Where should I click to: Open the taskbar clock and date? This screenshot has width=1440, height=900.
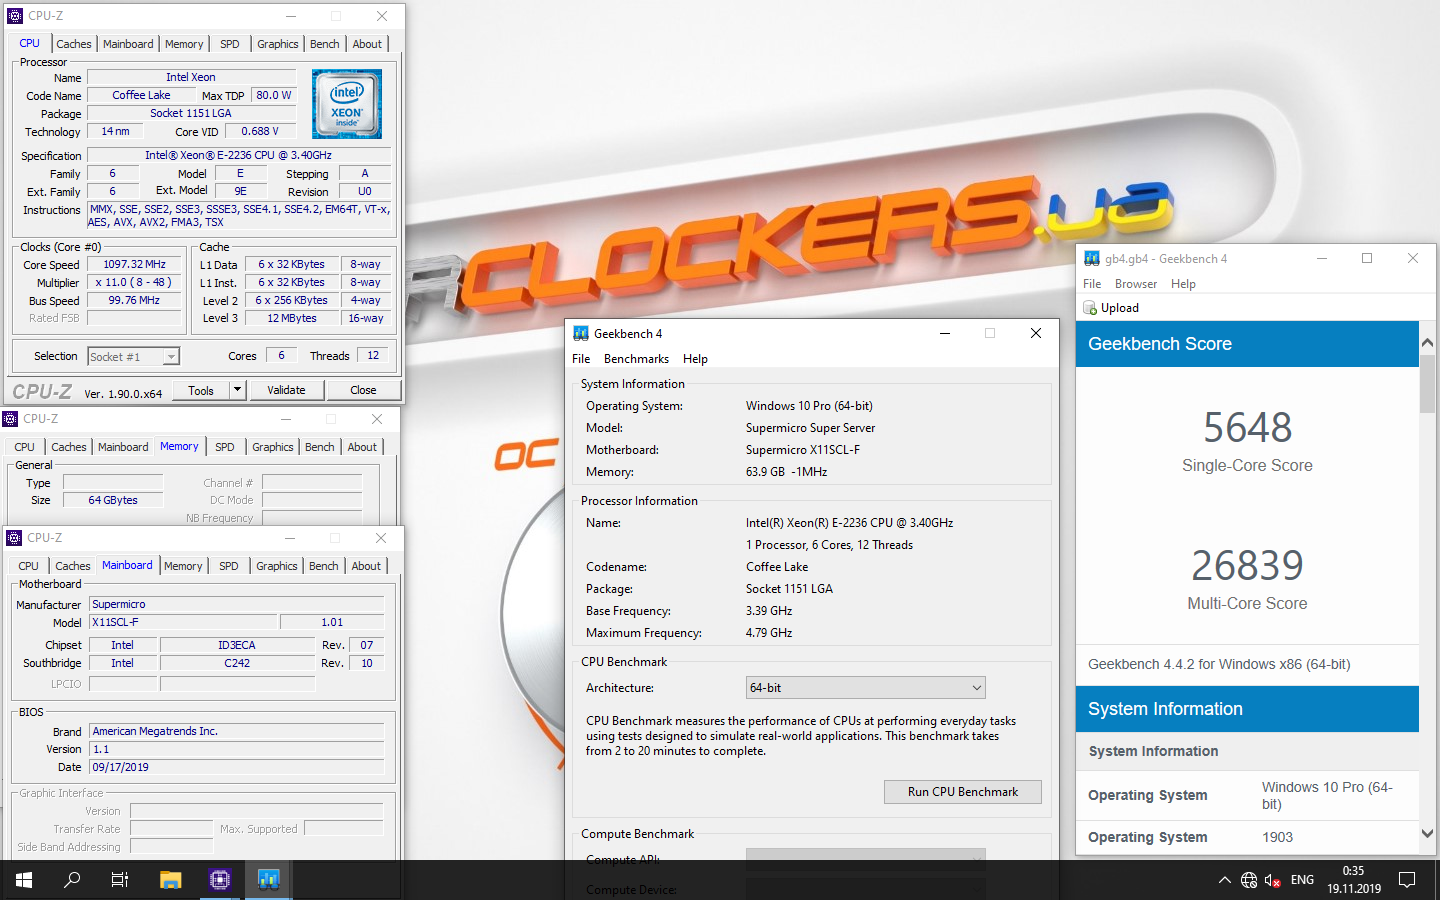tap(1354, 880)
